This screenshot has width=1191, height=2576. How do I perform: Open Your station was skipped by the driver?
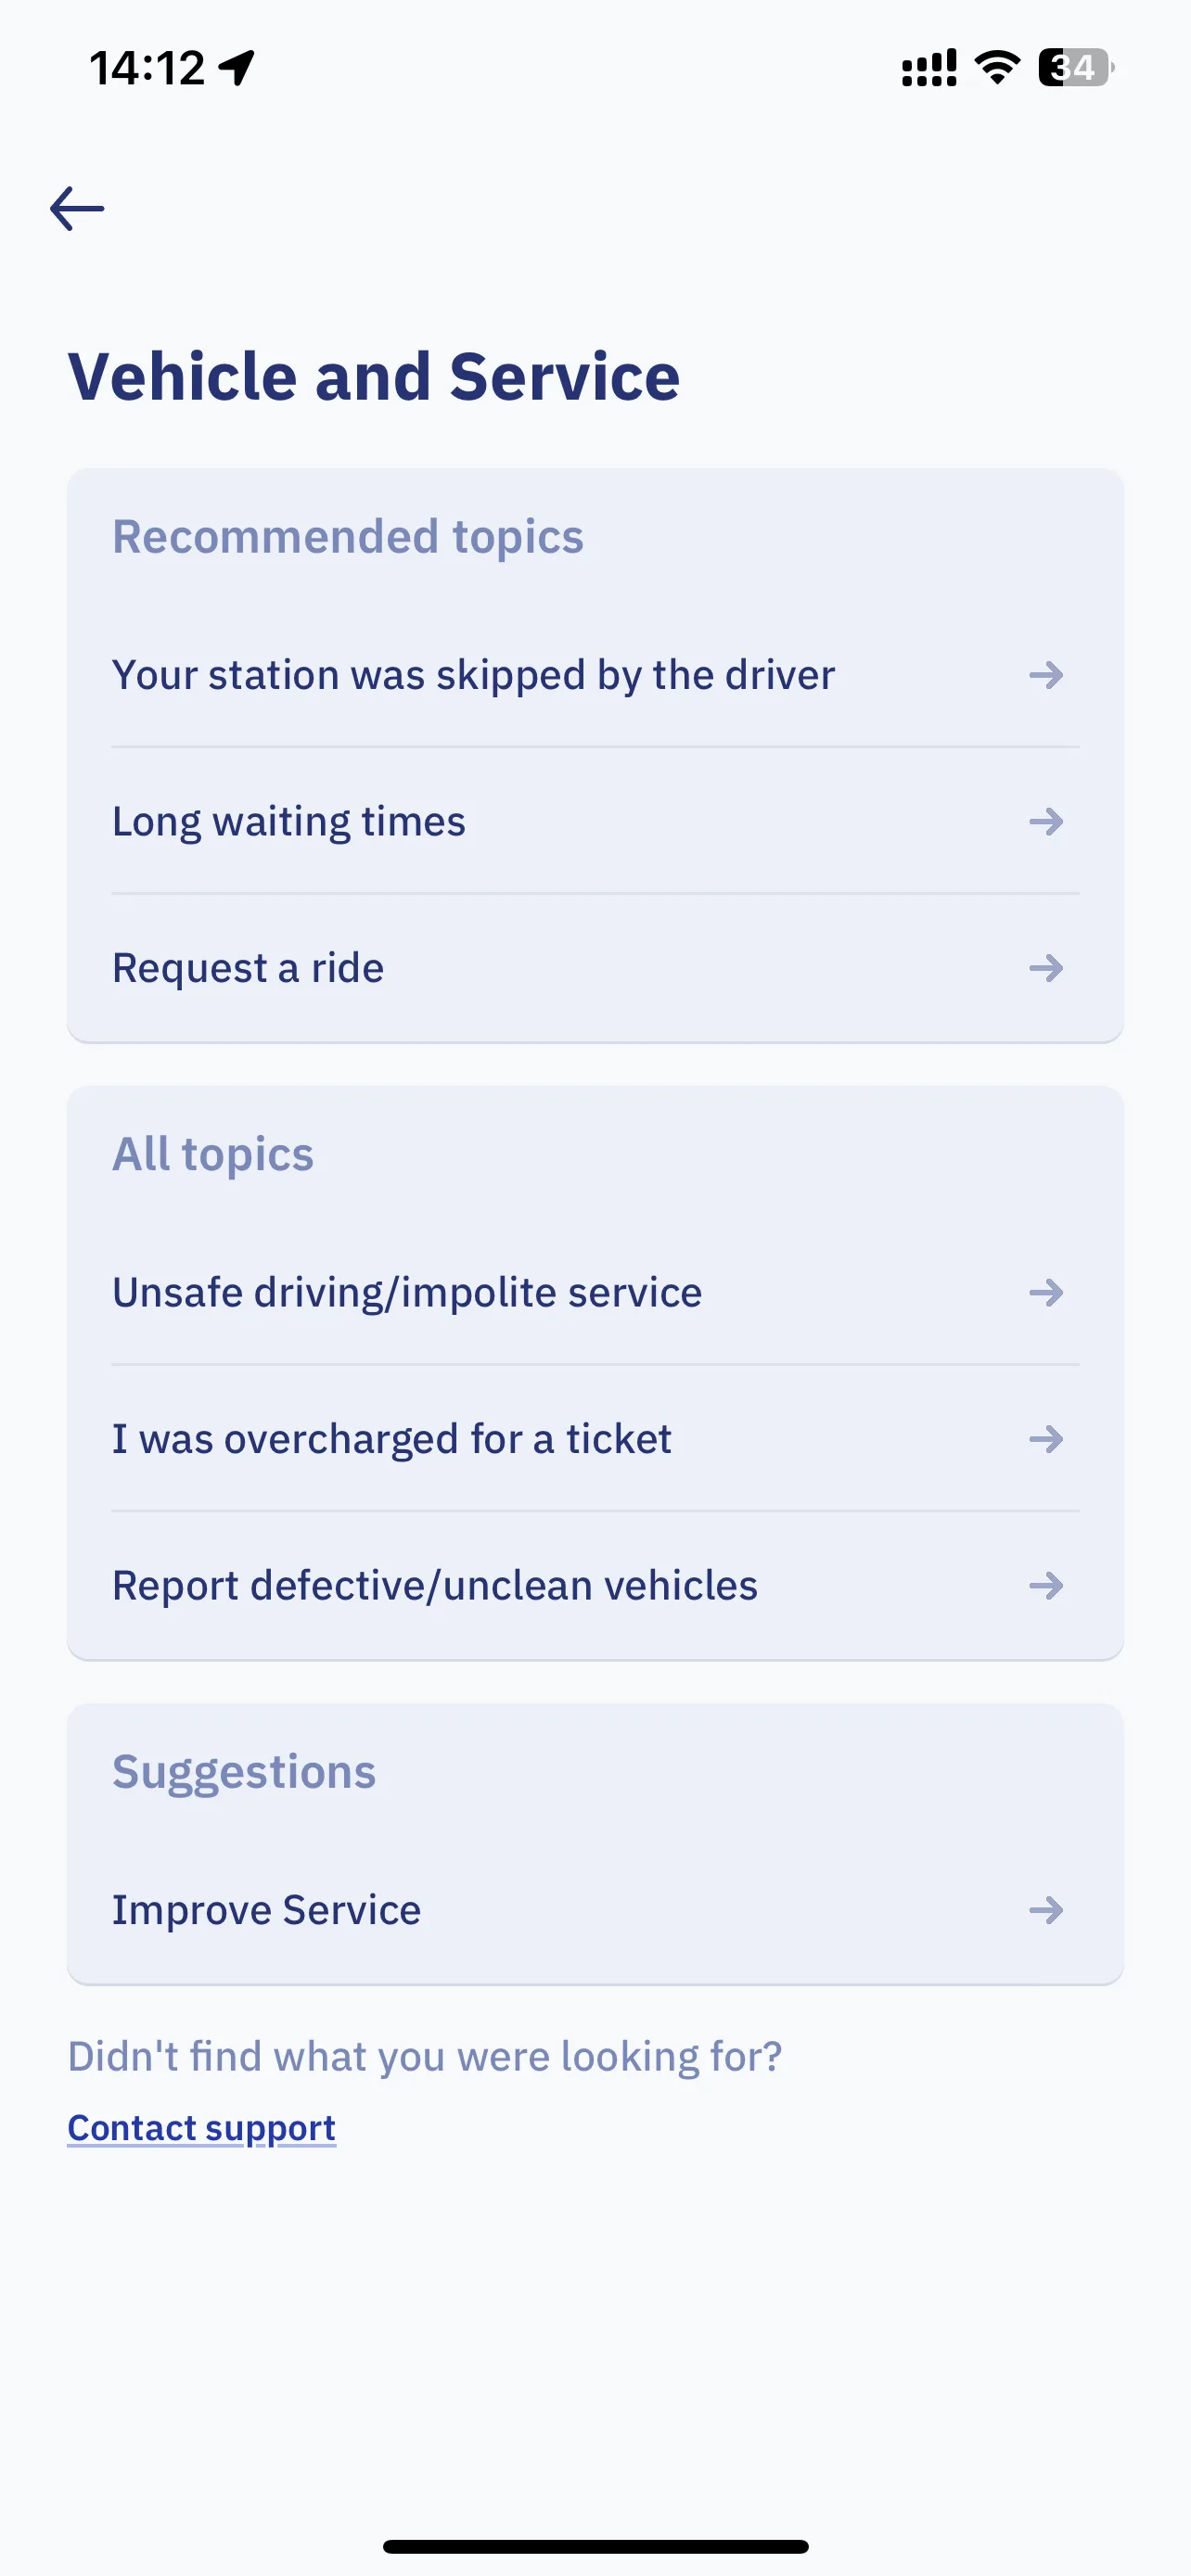click(595, 675)
